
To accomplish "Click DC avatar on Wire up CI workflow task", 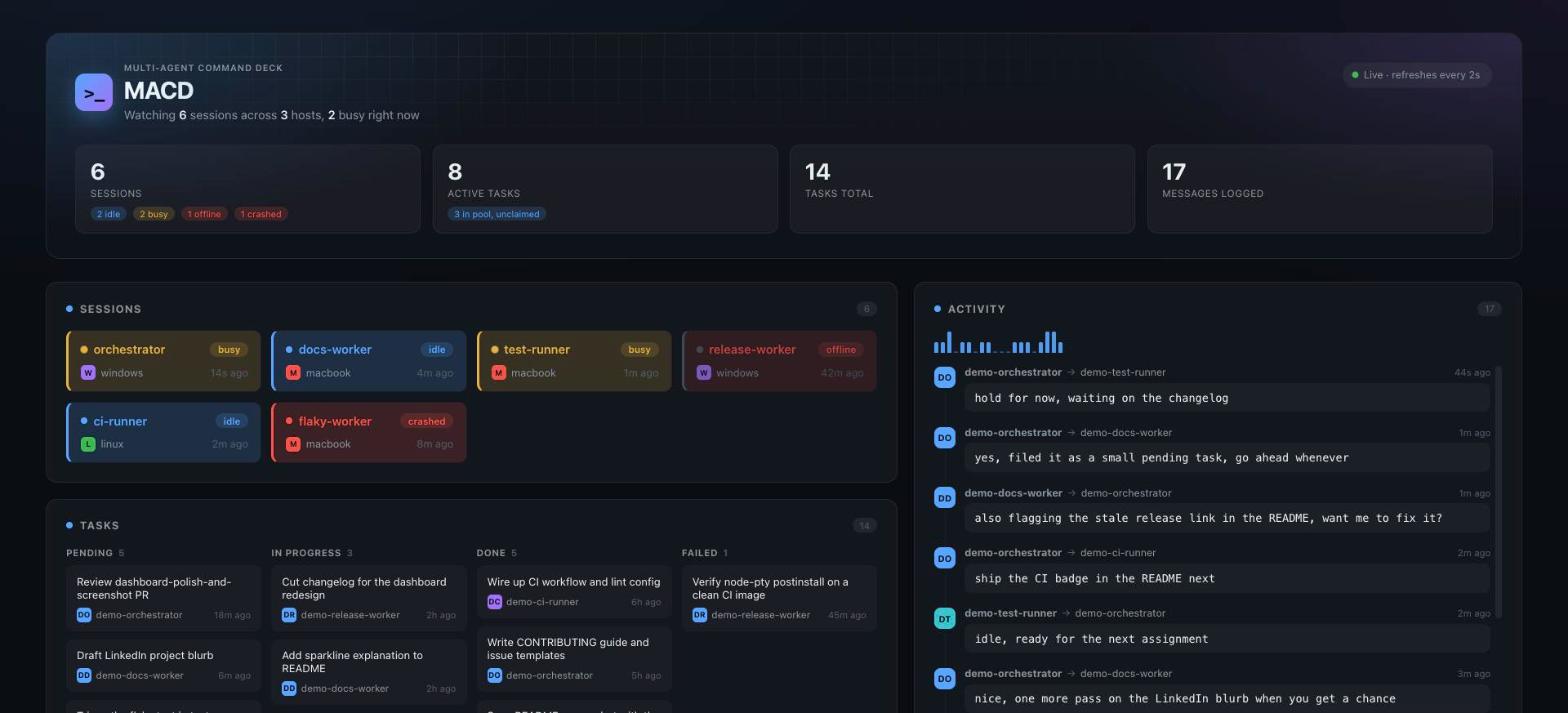I will (494, 602).
